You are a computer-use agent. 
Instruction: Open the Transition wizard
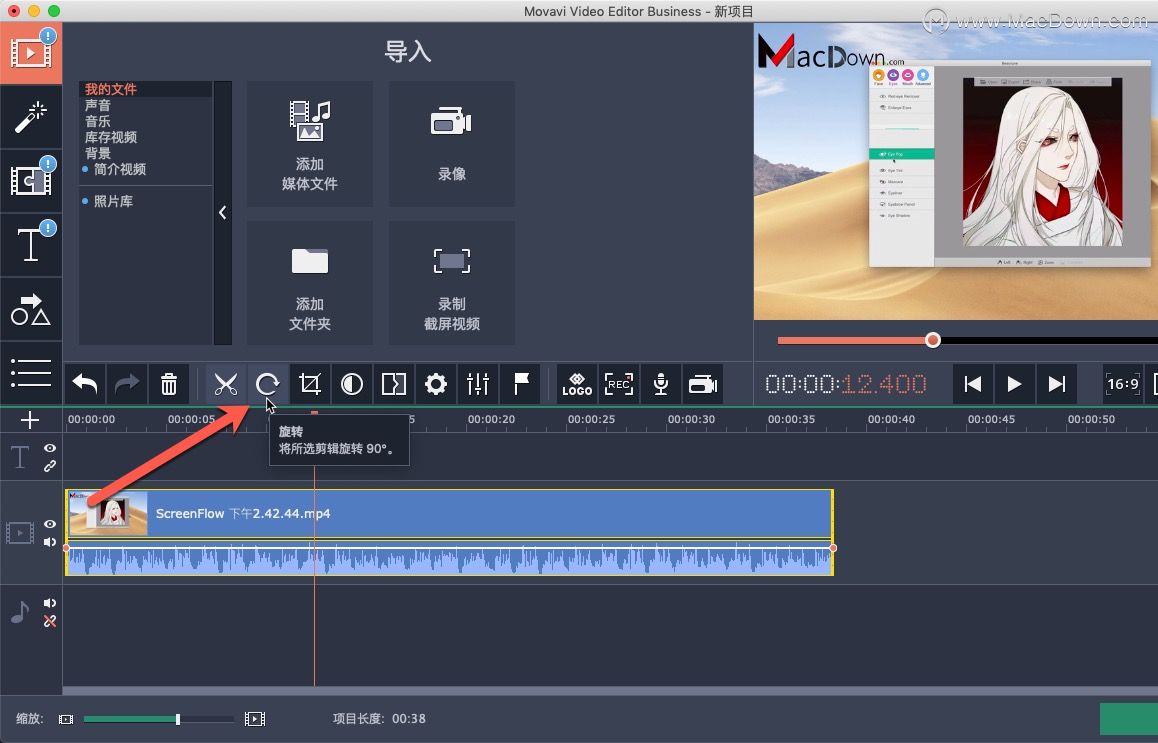[394, 384]
